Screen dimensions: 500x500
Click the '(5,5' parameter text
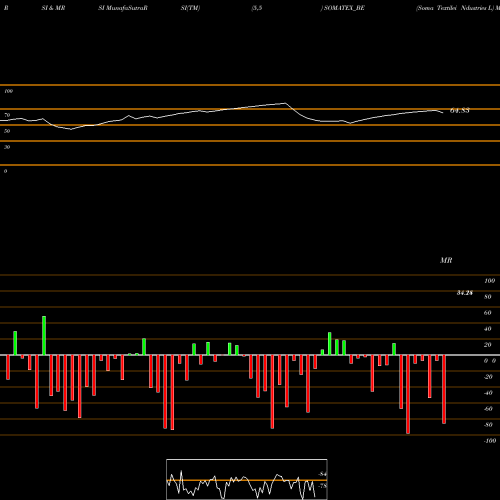(x=257, y=8)
